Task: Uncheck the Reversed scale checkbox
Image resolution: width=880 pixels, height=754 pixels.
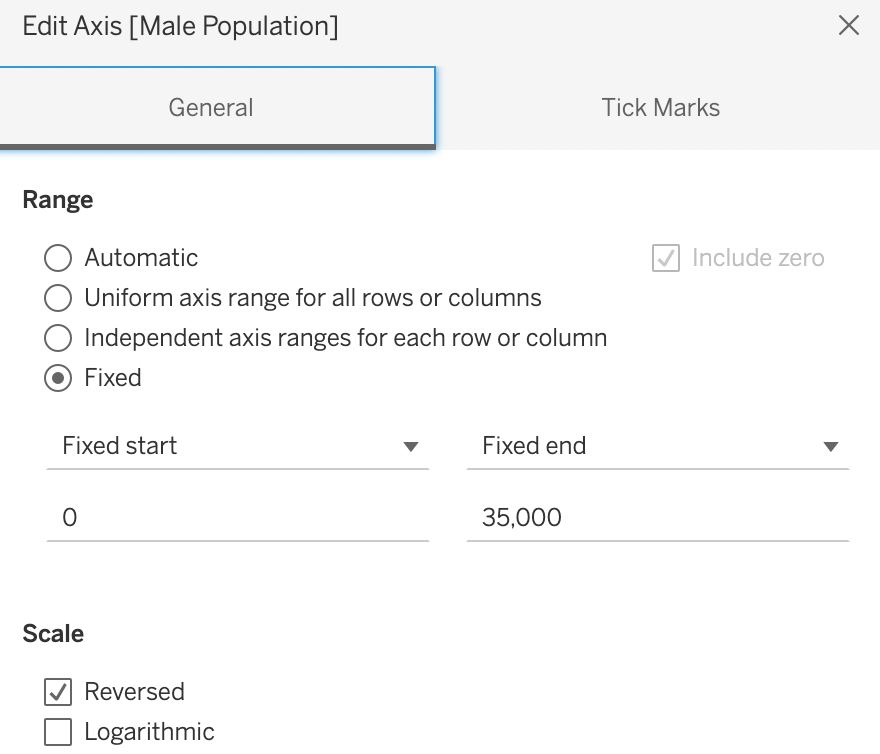Action: (59, 692)
